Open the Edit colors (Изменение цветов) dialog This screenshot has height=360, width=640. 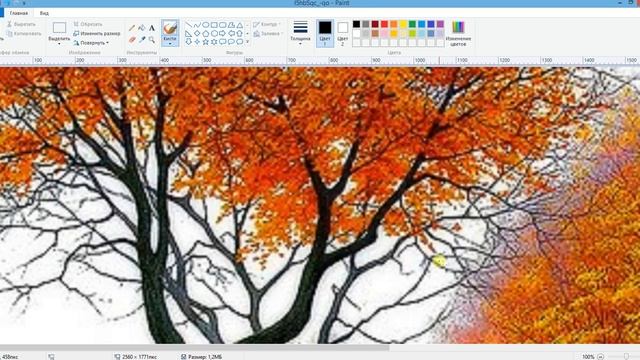[x=458, y=33]
